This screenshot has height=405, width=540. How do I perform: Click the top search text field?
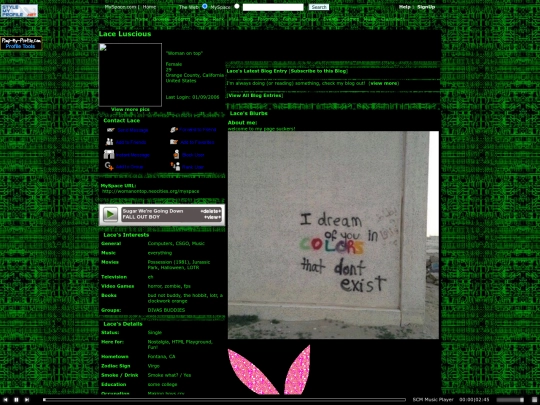[273, 7]
